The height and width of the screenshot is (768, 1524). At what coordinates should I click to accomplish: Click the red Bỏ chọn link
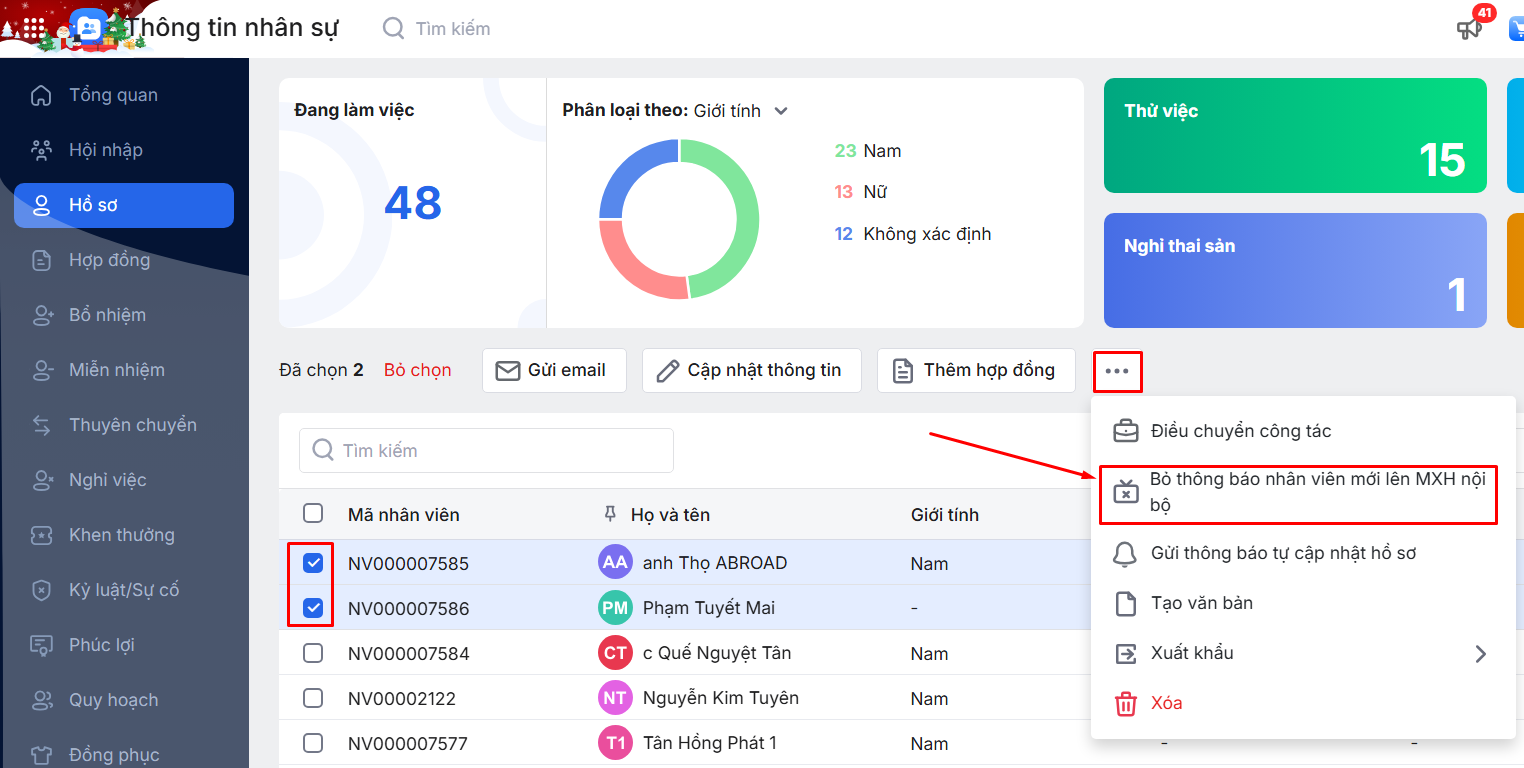(x=417, y=370)
